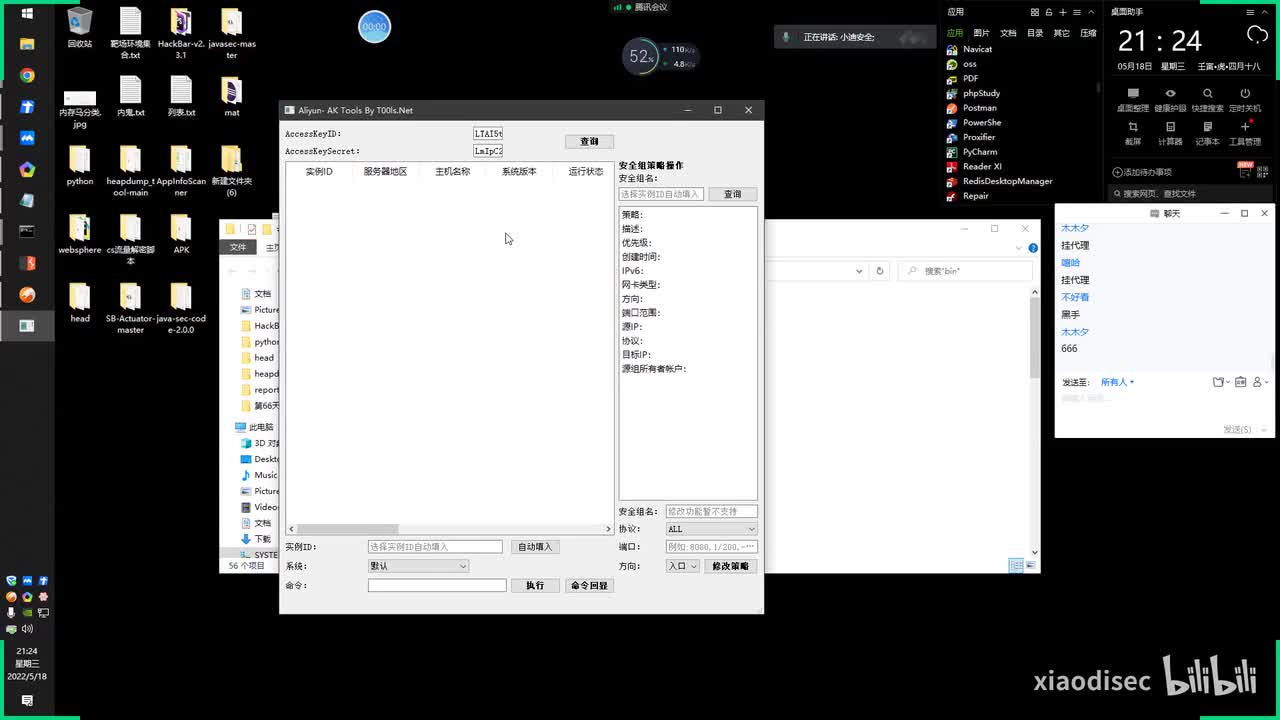Open the 系统 dropdown set to 默认
Screen dimensions: 1280x720
pyautogui.click(x=418, y=566)
